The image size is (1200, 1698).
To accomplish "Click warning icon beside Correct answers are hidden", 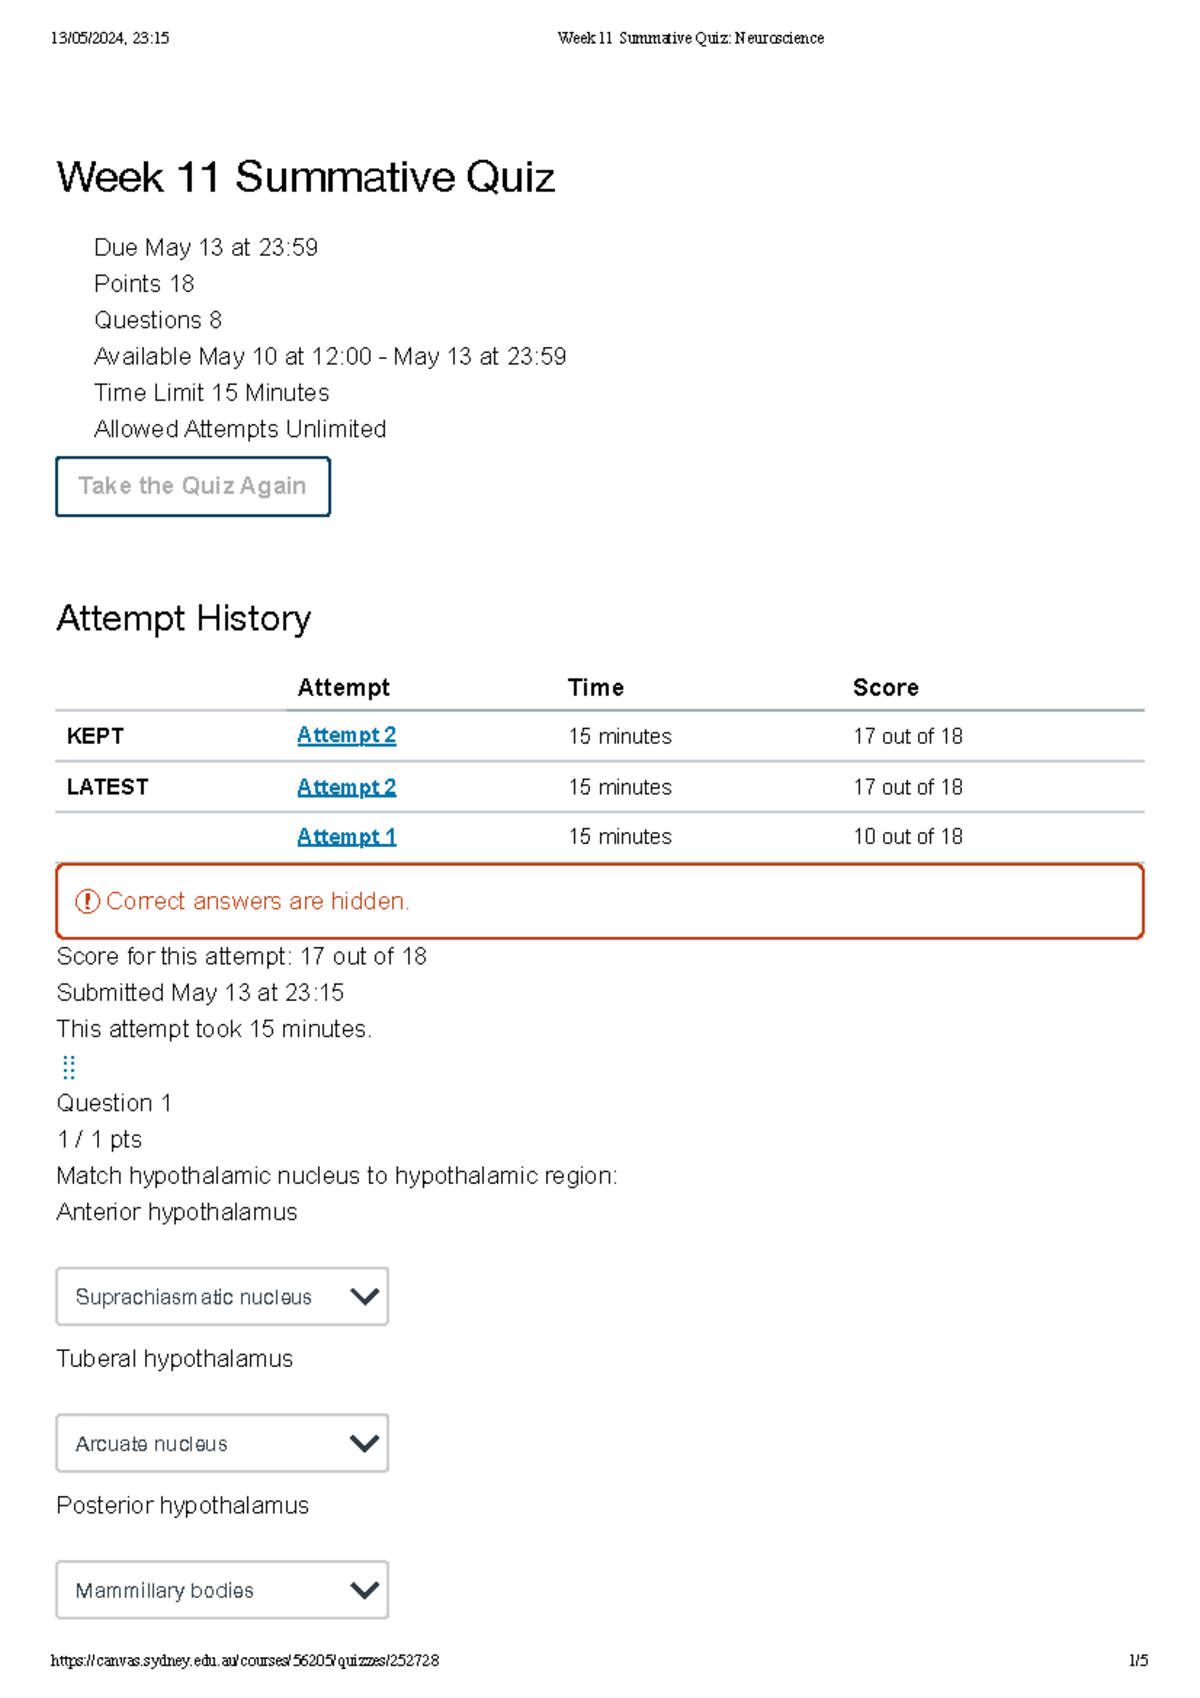I will pos(88,902).
